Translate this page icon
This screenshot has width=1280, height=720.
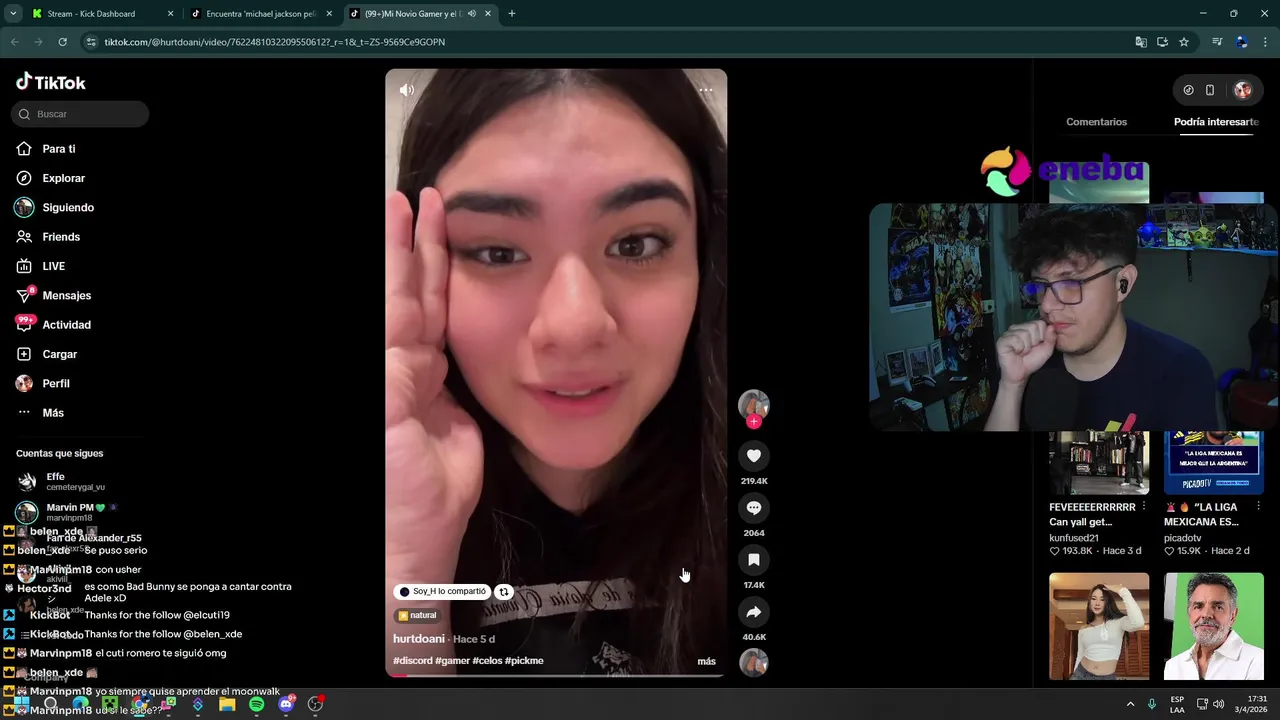click(x=1141, y=42)
